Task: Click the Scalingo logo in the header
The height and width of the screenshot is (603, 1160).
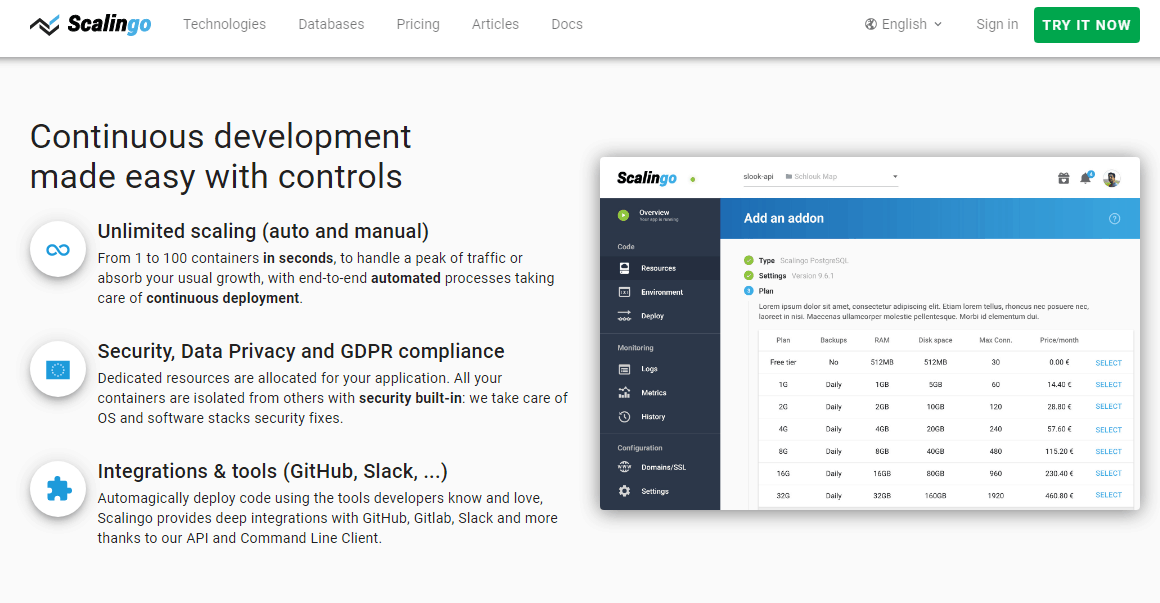Action: click(90, 24)
